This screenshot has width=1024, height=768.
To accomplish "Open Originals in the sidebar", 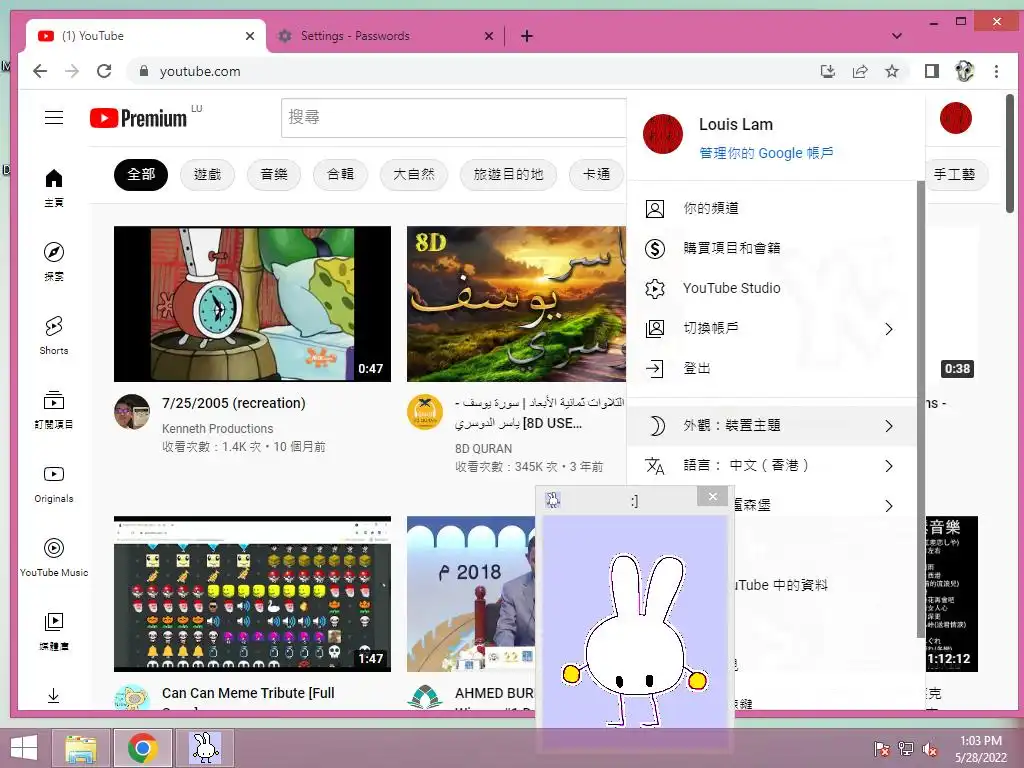I will [54, 484].
